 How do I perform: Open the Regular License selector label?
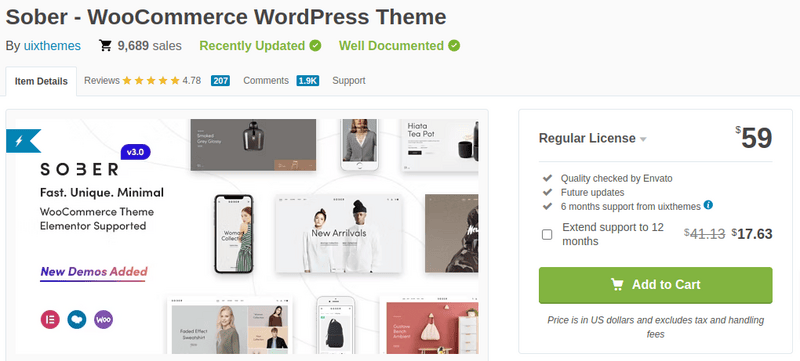tap(587, 138)
